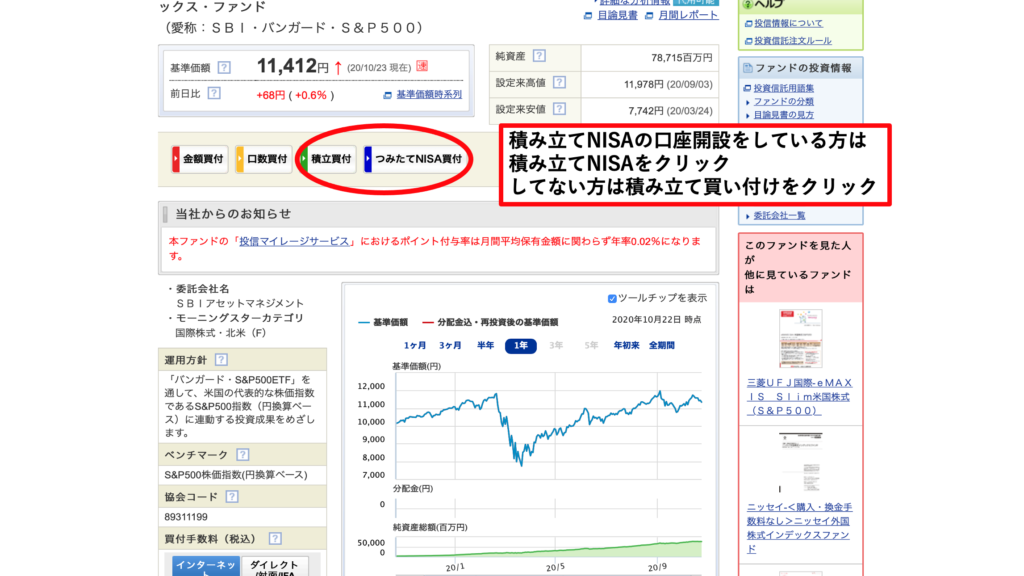Viewport: 1024px width, 576px height.
Task: Open help icon beside 設定来安値
Action: click(x=559, y=109)
